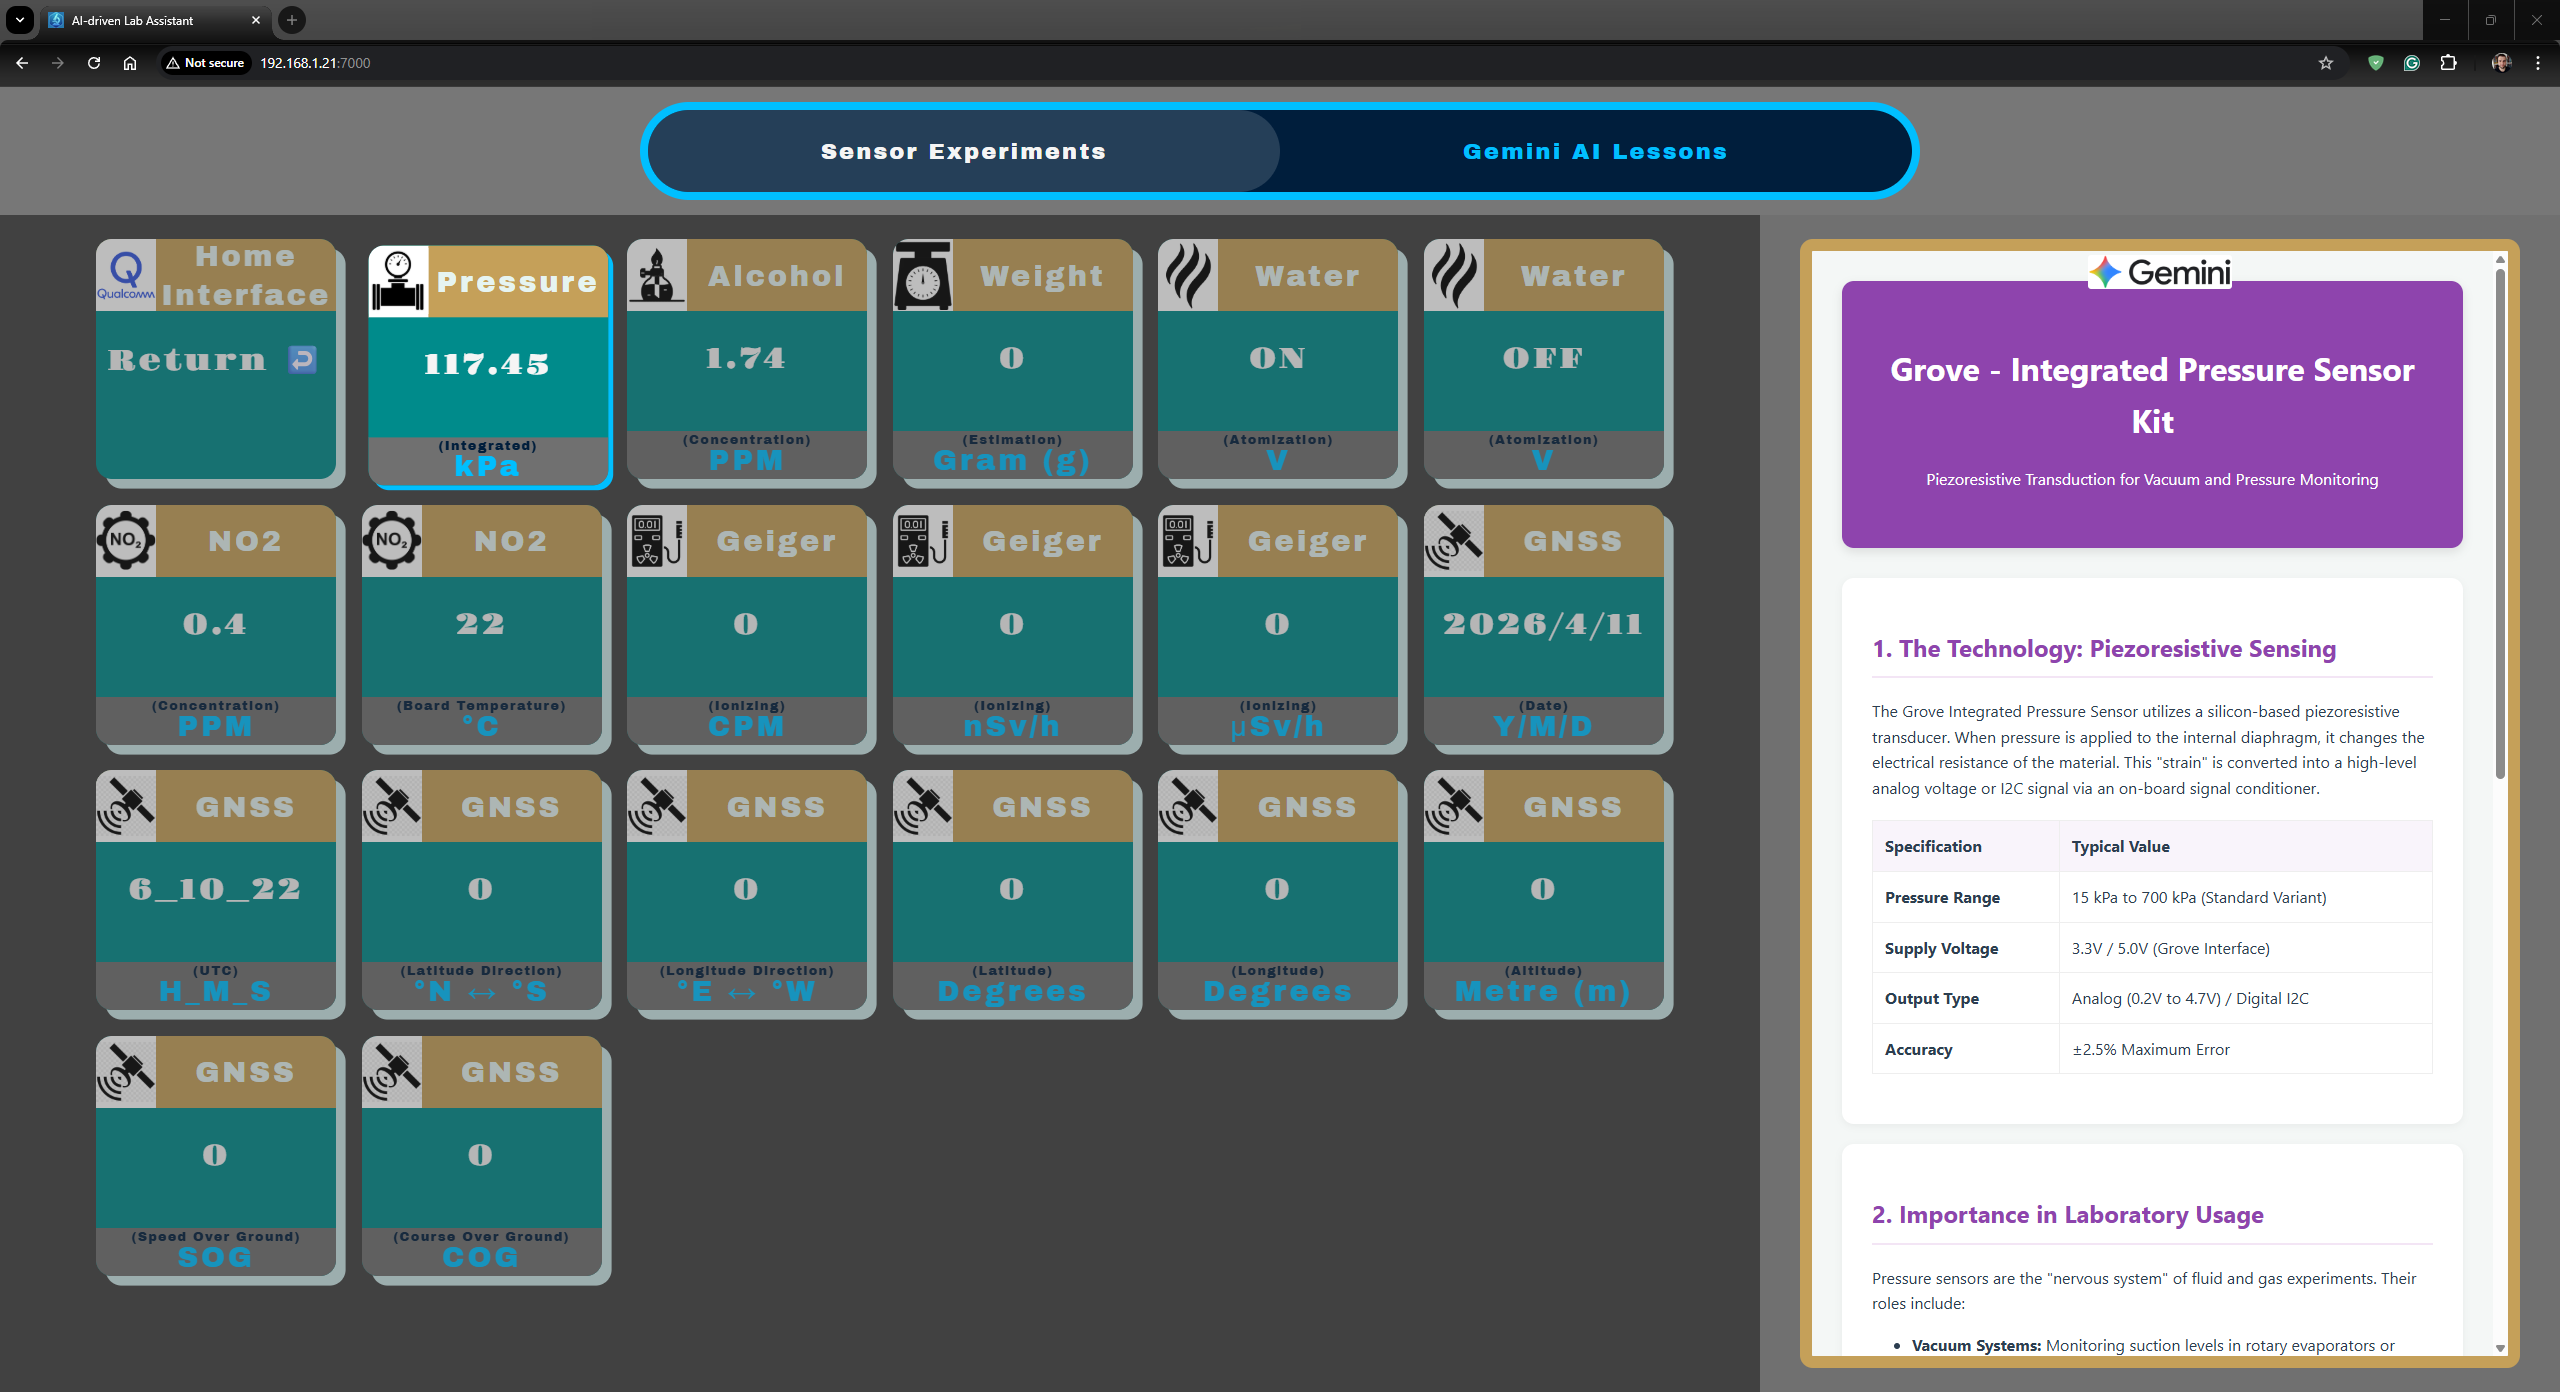This screenshot has height=1392, width=2560.
Task: Click the Geiger µSv/h unit label
Action: click(x=1277, y=726)
